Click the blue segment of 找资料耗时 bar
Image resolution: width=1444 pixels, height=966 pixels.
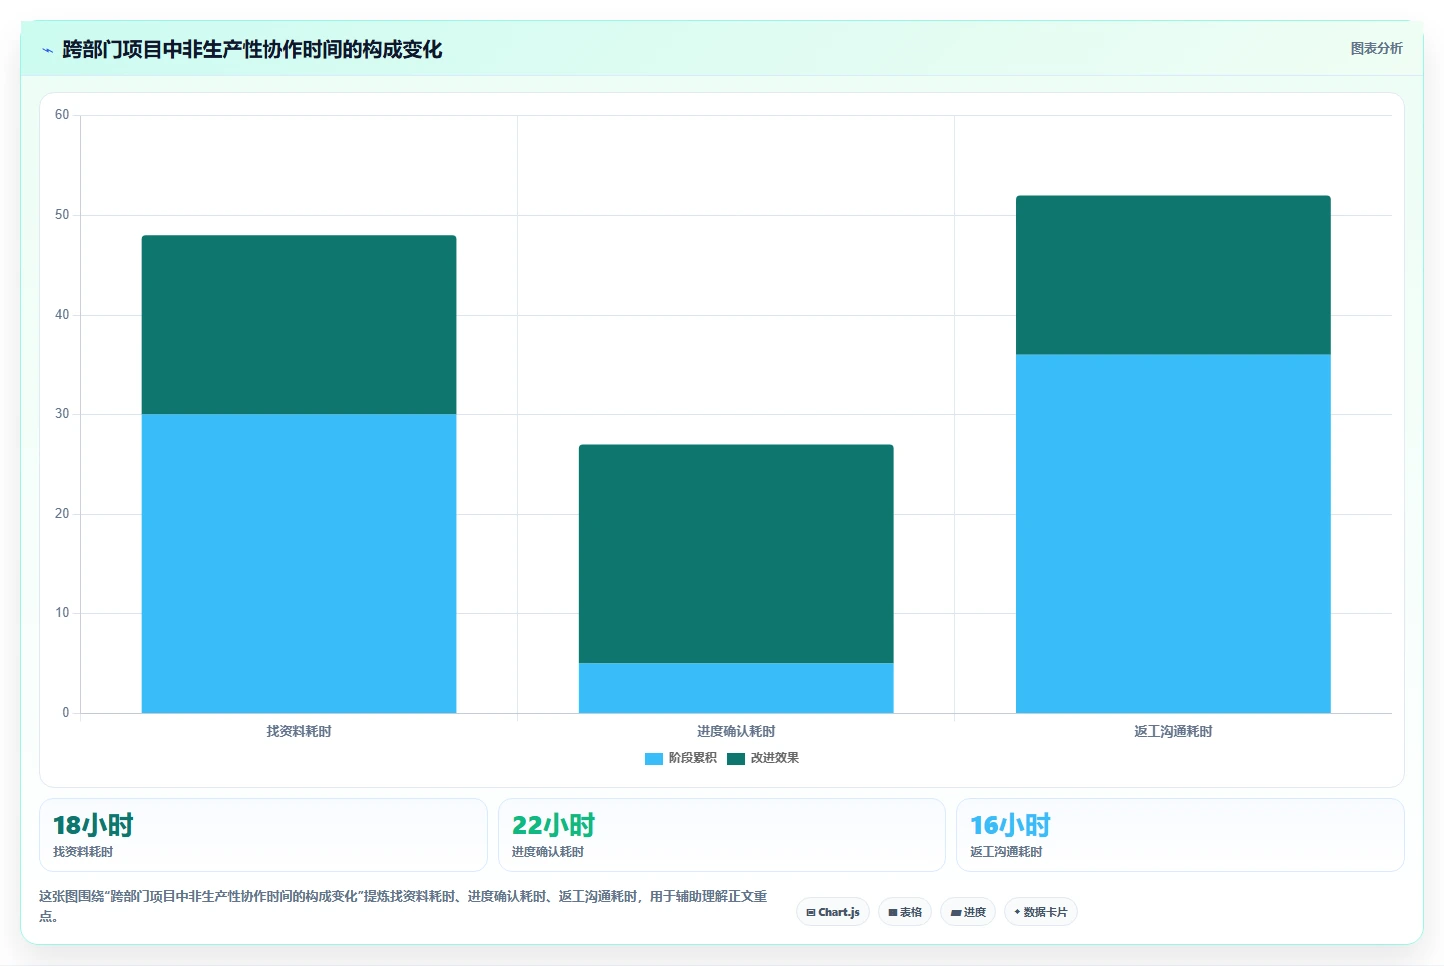click(299, 563)
